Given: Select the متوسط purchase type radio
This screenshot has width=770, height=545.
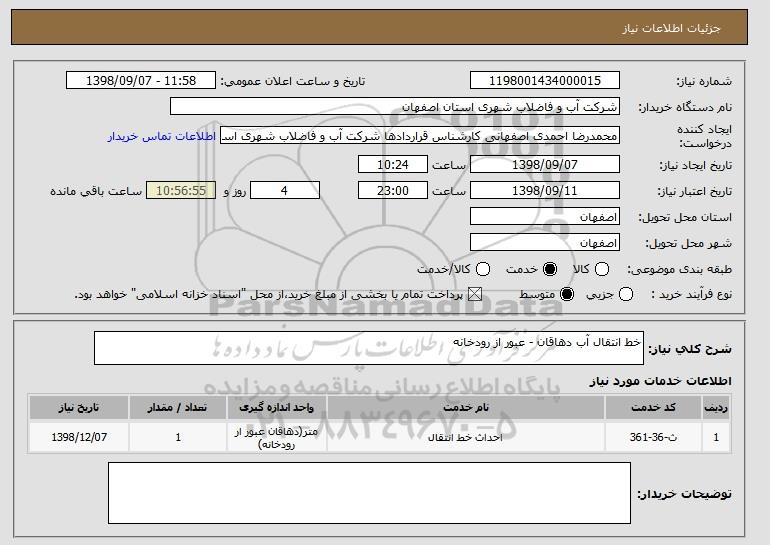Looking at the screenshot, I should (x=567, y=295).
